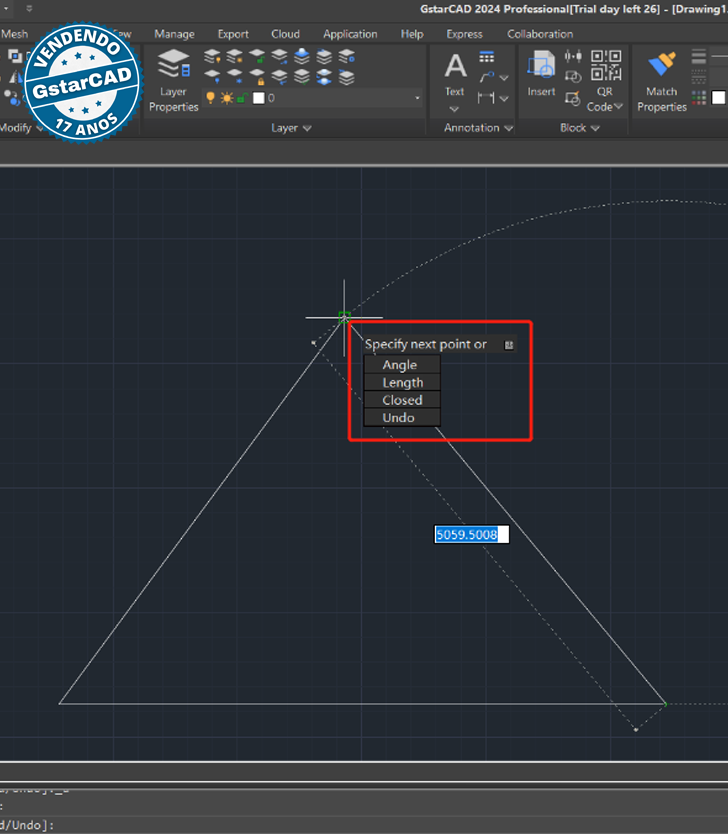This screenshot has height=834, width=728.
Task: Click the layer merge icon with two blue spheres
Action: [x=324, y=77]
